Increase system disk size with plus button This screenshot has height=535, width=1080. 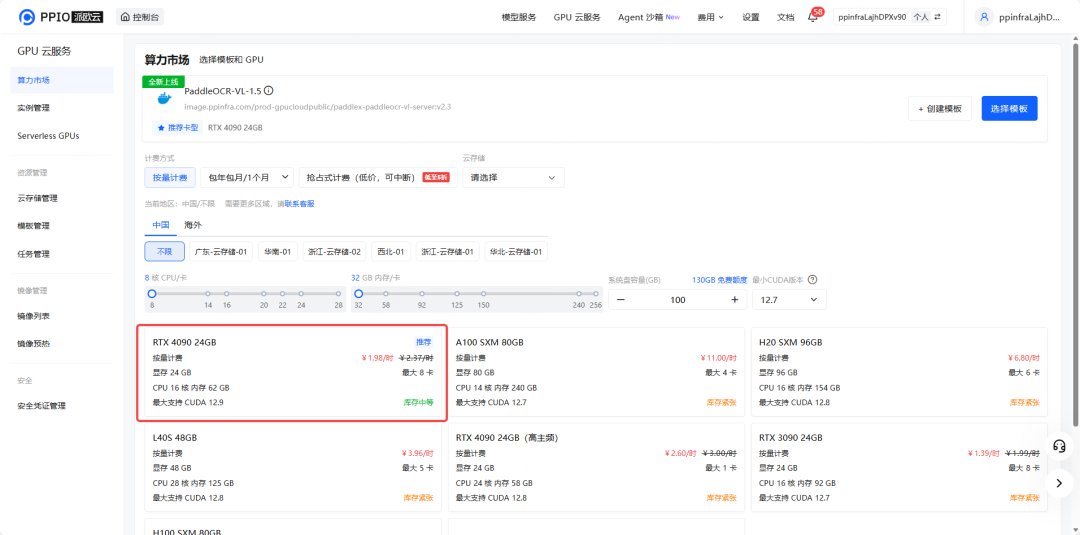[734, 300]
